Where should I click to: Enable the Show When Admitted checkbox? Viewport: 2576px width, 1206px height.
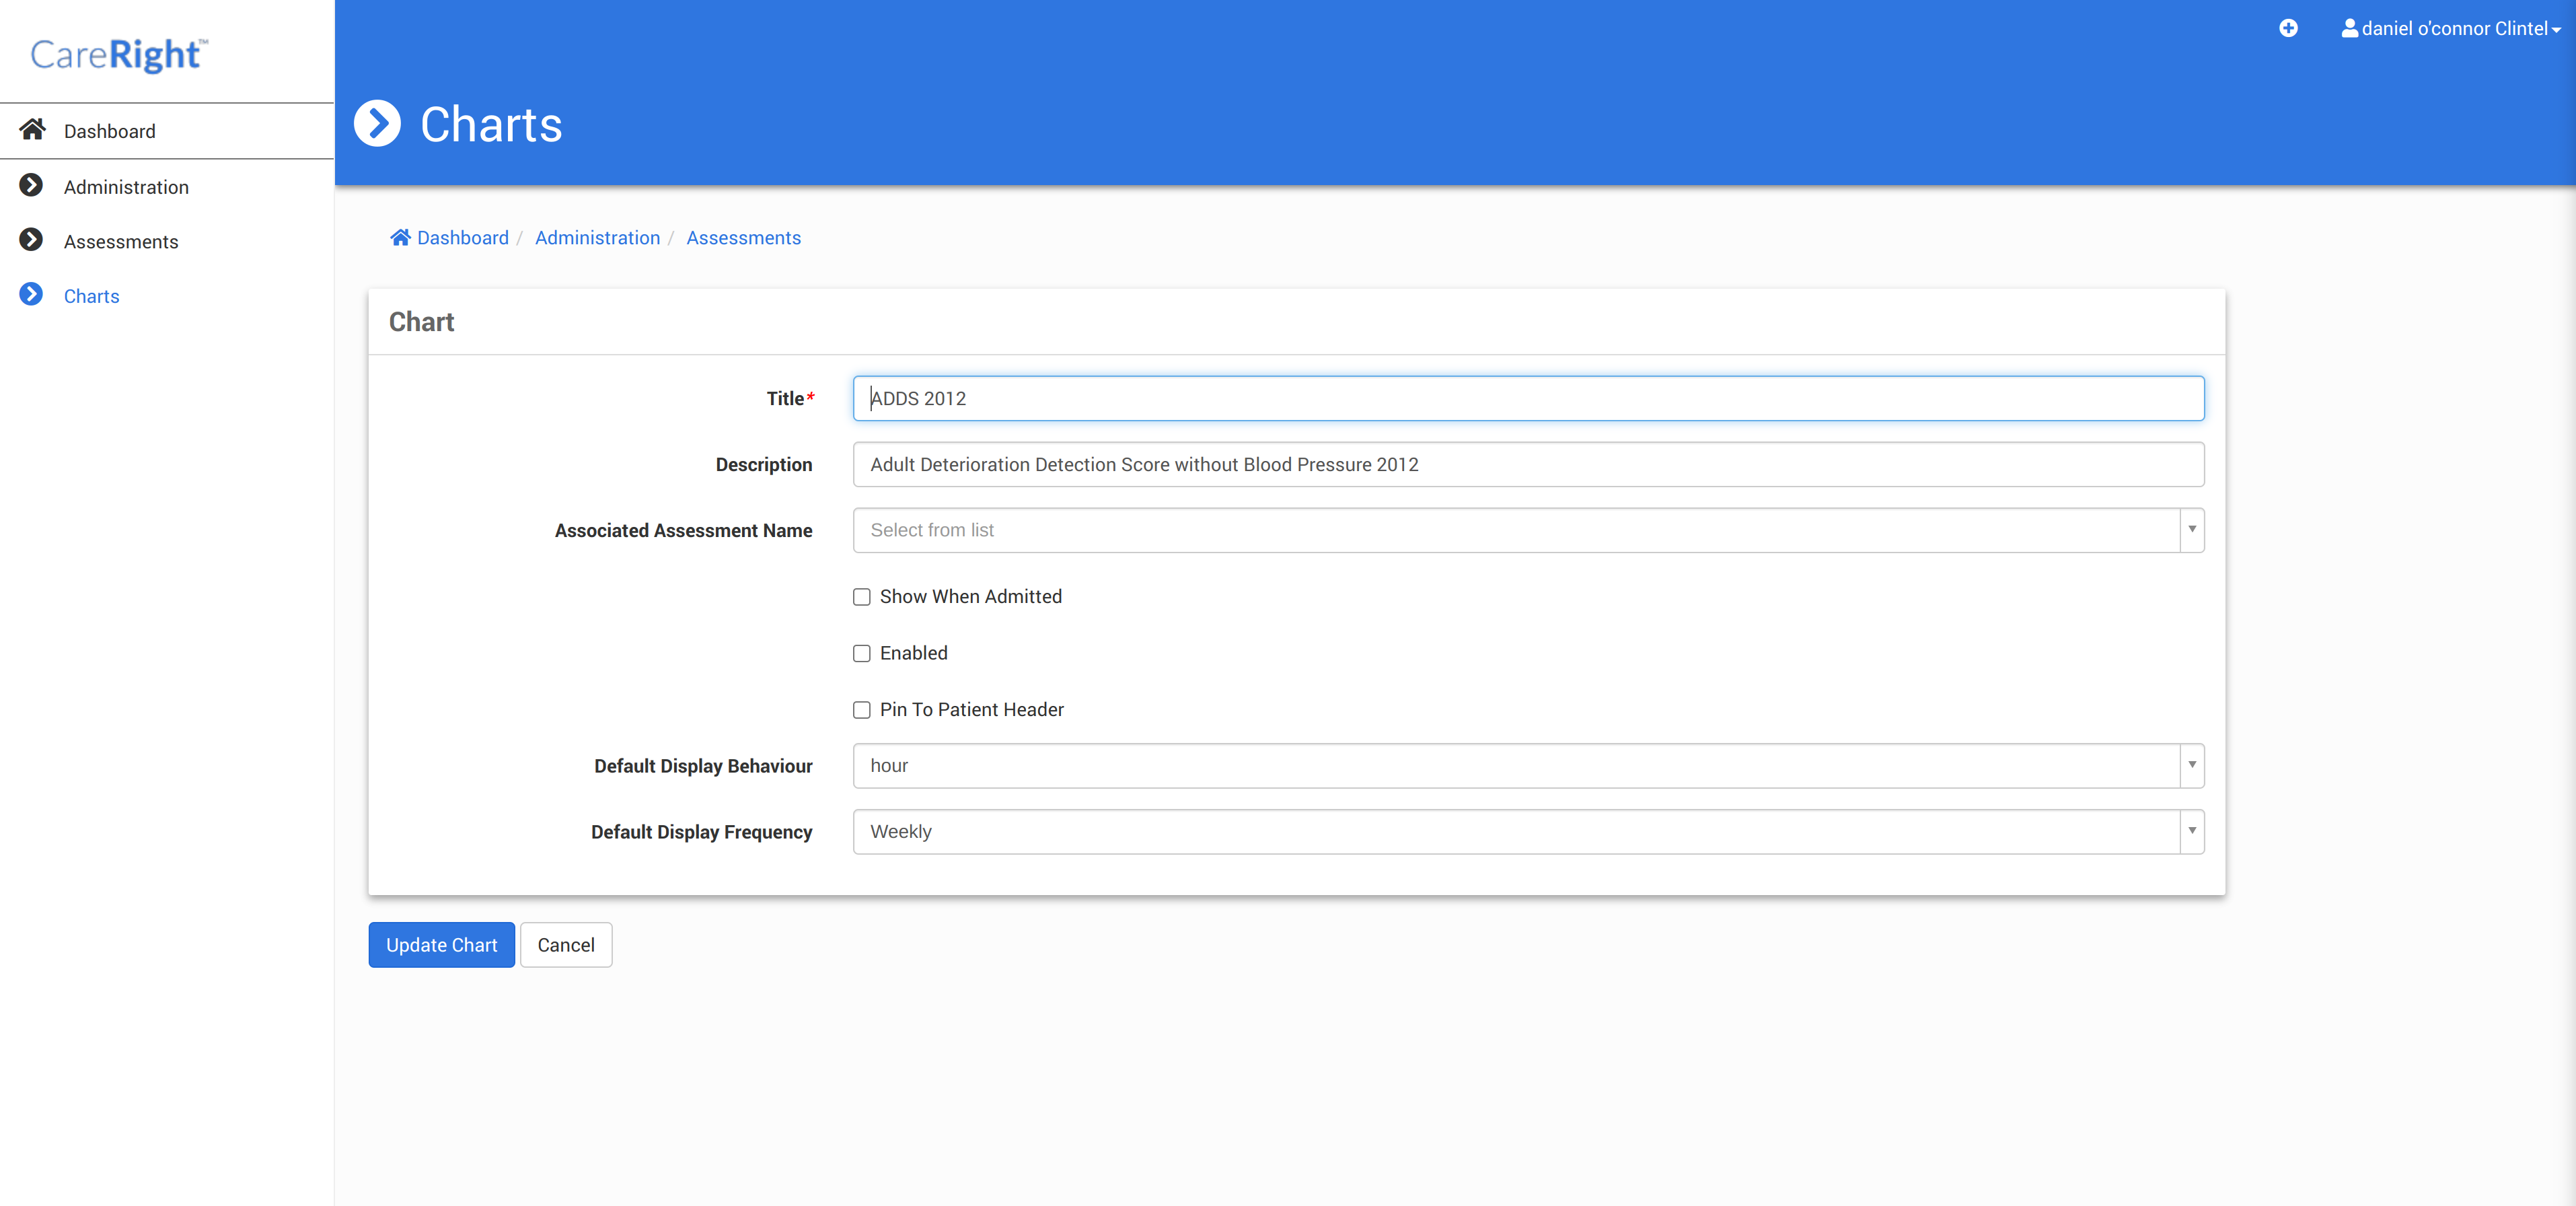861,597
